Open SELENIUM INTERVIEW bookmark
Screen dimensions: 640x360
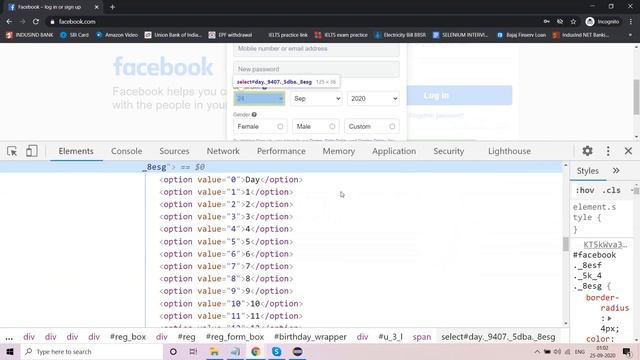click(x=460, y=35)
